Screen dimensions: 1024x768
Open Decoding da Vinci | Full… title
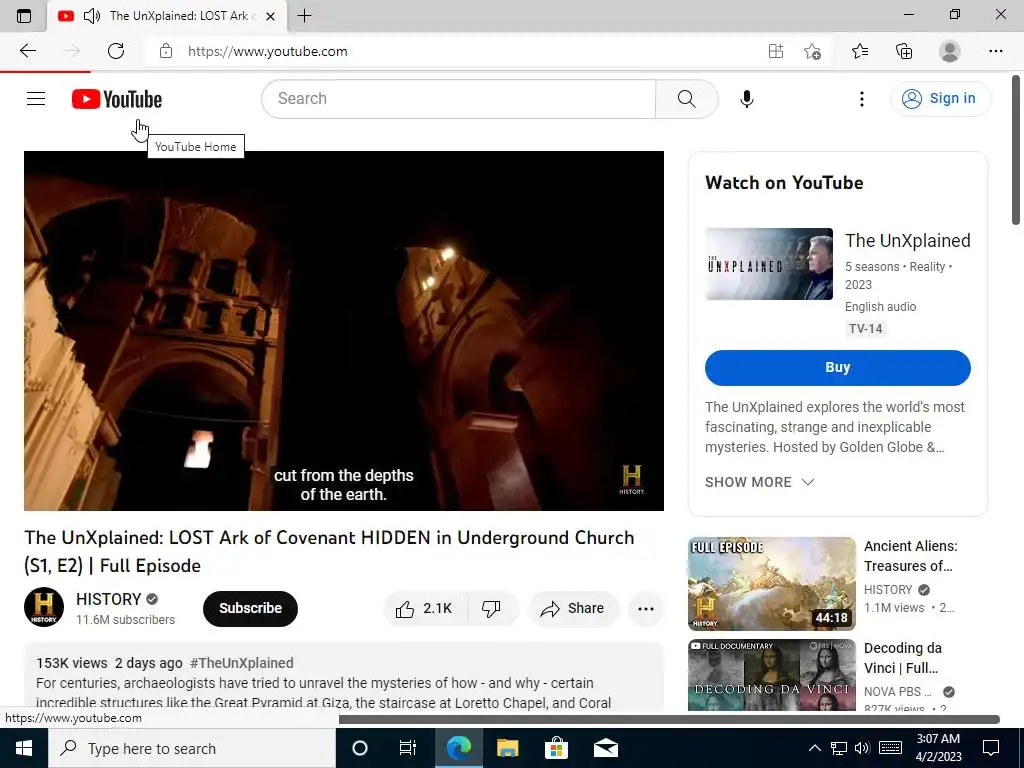pyautogui.click(x=903, y=658)
